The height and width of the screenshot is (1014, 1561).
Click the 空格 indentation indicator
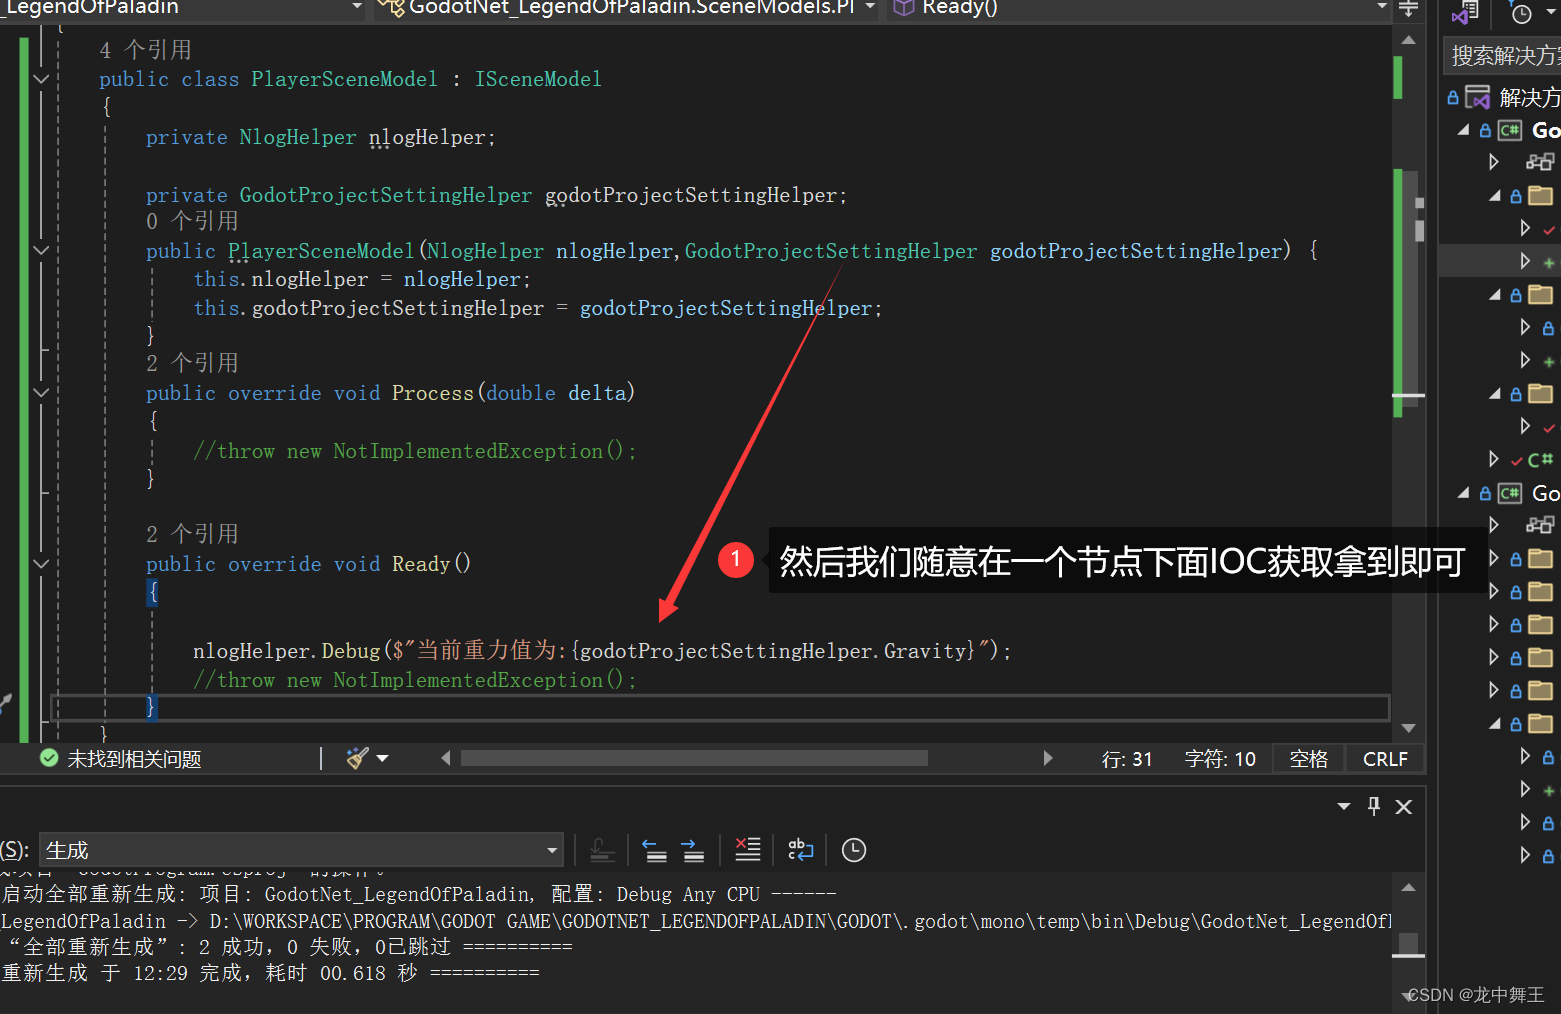tap(1309, 759)
